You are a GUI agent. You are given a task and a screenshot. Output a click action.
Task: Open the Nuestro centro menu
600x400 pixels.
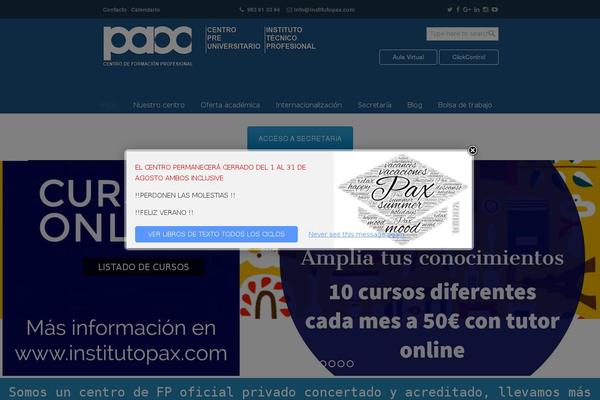click(x=159, y=105)
